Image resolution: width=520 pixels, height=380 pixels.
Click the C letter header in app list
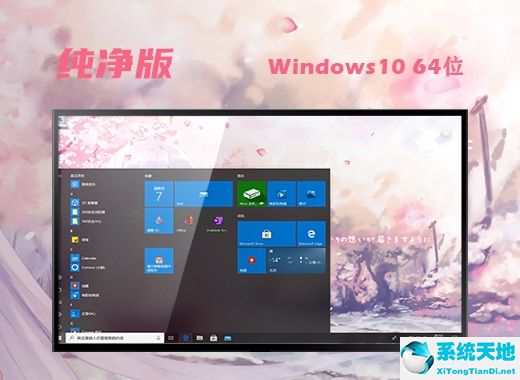coord(72,249)
